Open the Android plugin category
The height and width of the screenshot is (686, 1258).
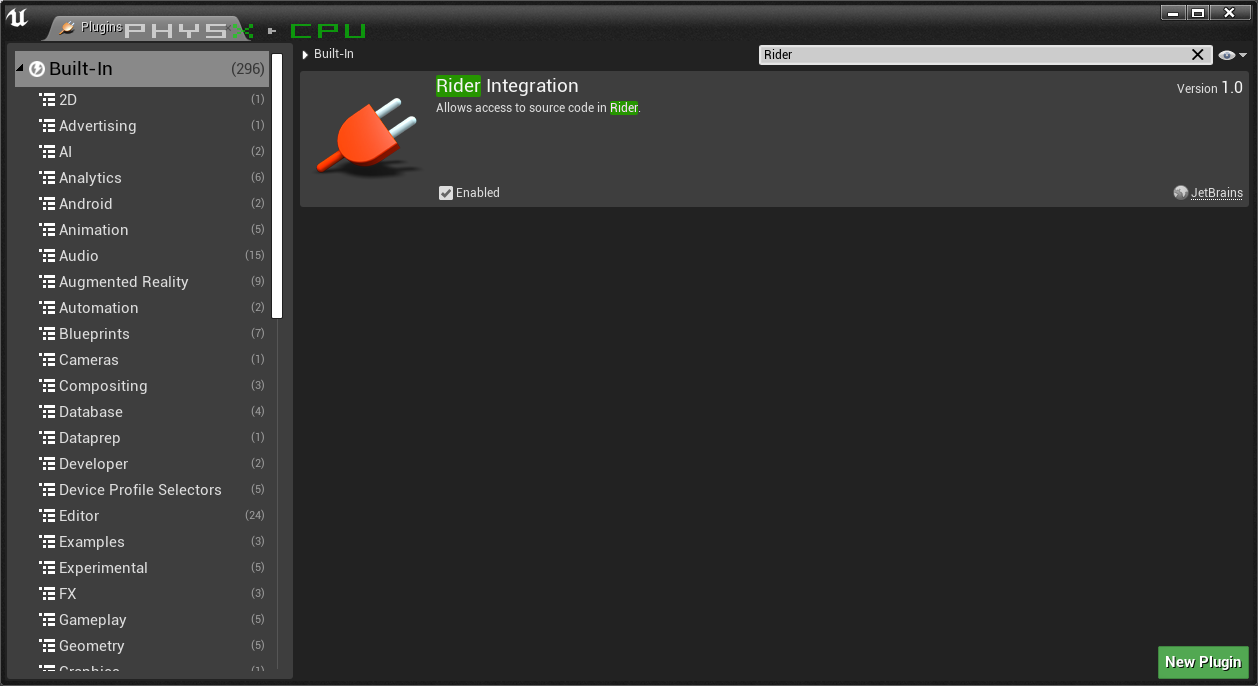[x=86, y=204]
